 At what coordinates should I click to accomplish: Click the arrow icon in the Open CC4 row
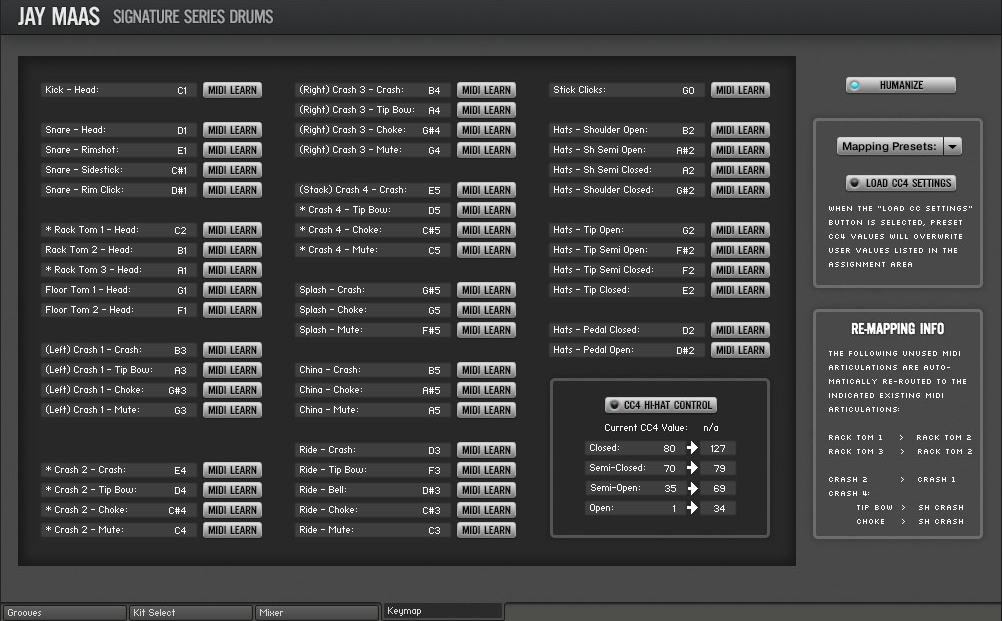(x=691, y=508)
